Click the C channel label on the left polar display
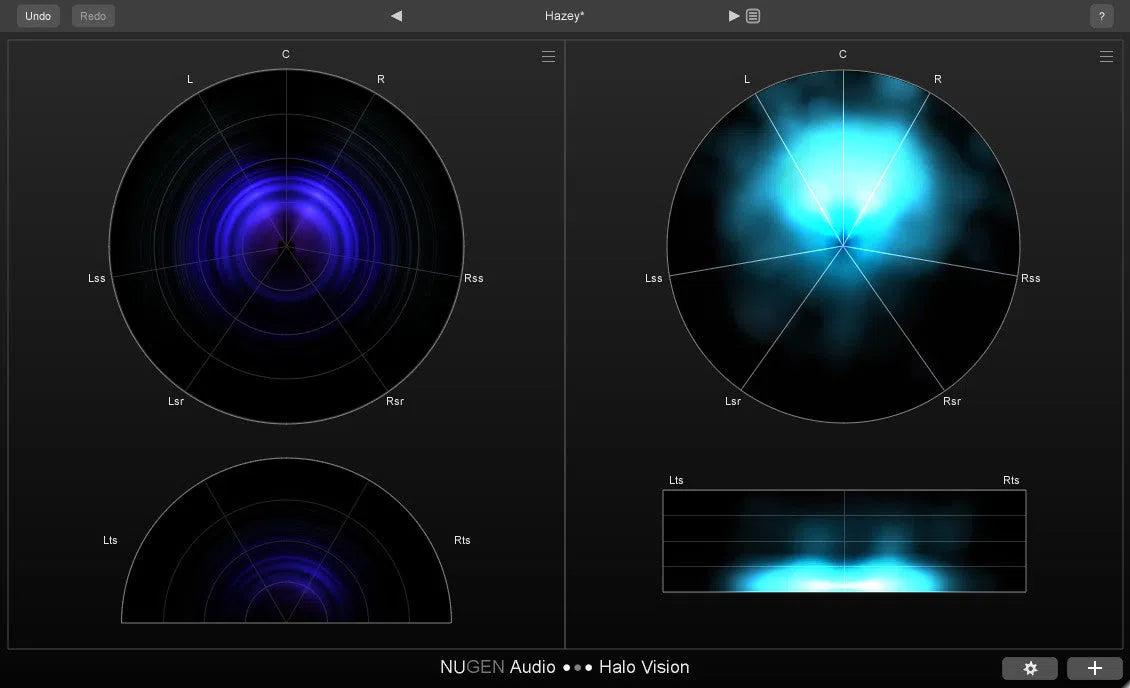This screenshot has width=1130, height=688. tap(285, 54)
